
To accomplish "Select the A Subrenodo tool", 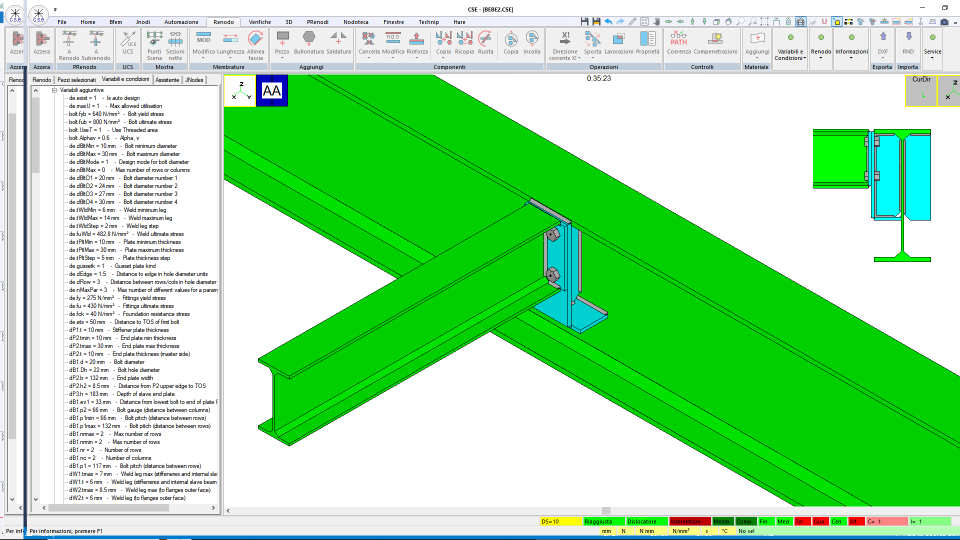I will coord(96,45).
